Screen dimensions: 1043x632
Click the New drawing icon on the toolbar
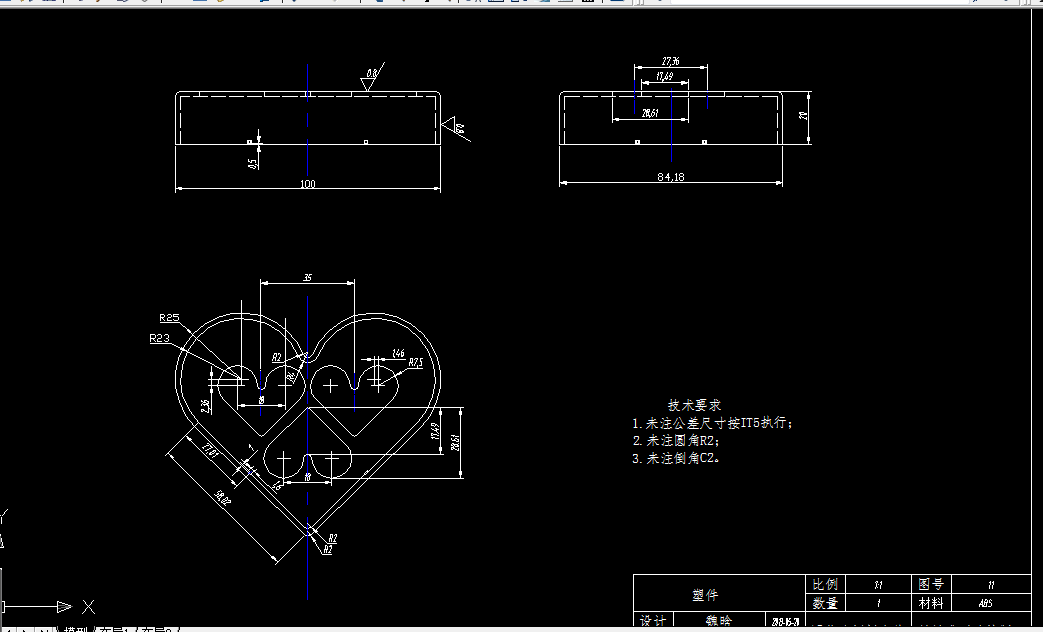tap(8, 5)
